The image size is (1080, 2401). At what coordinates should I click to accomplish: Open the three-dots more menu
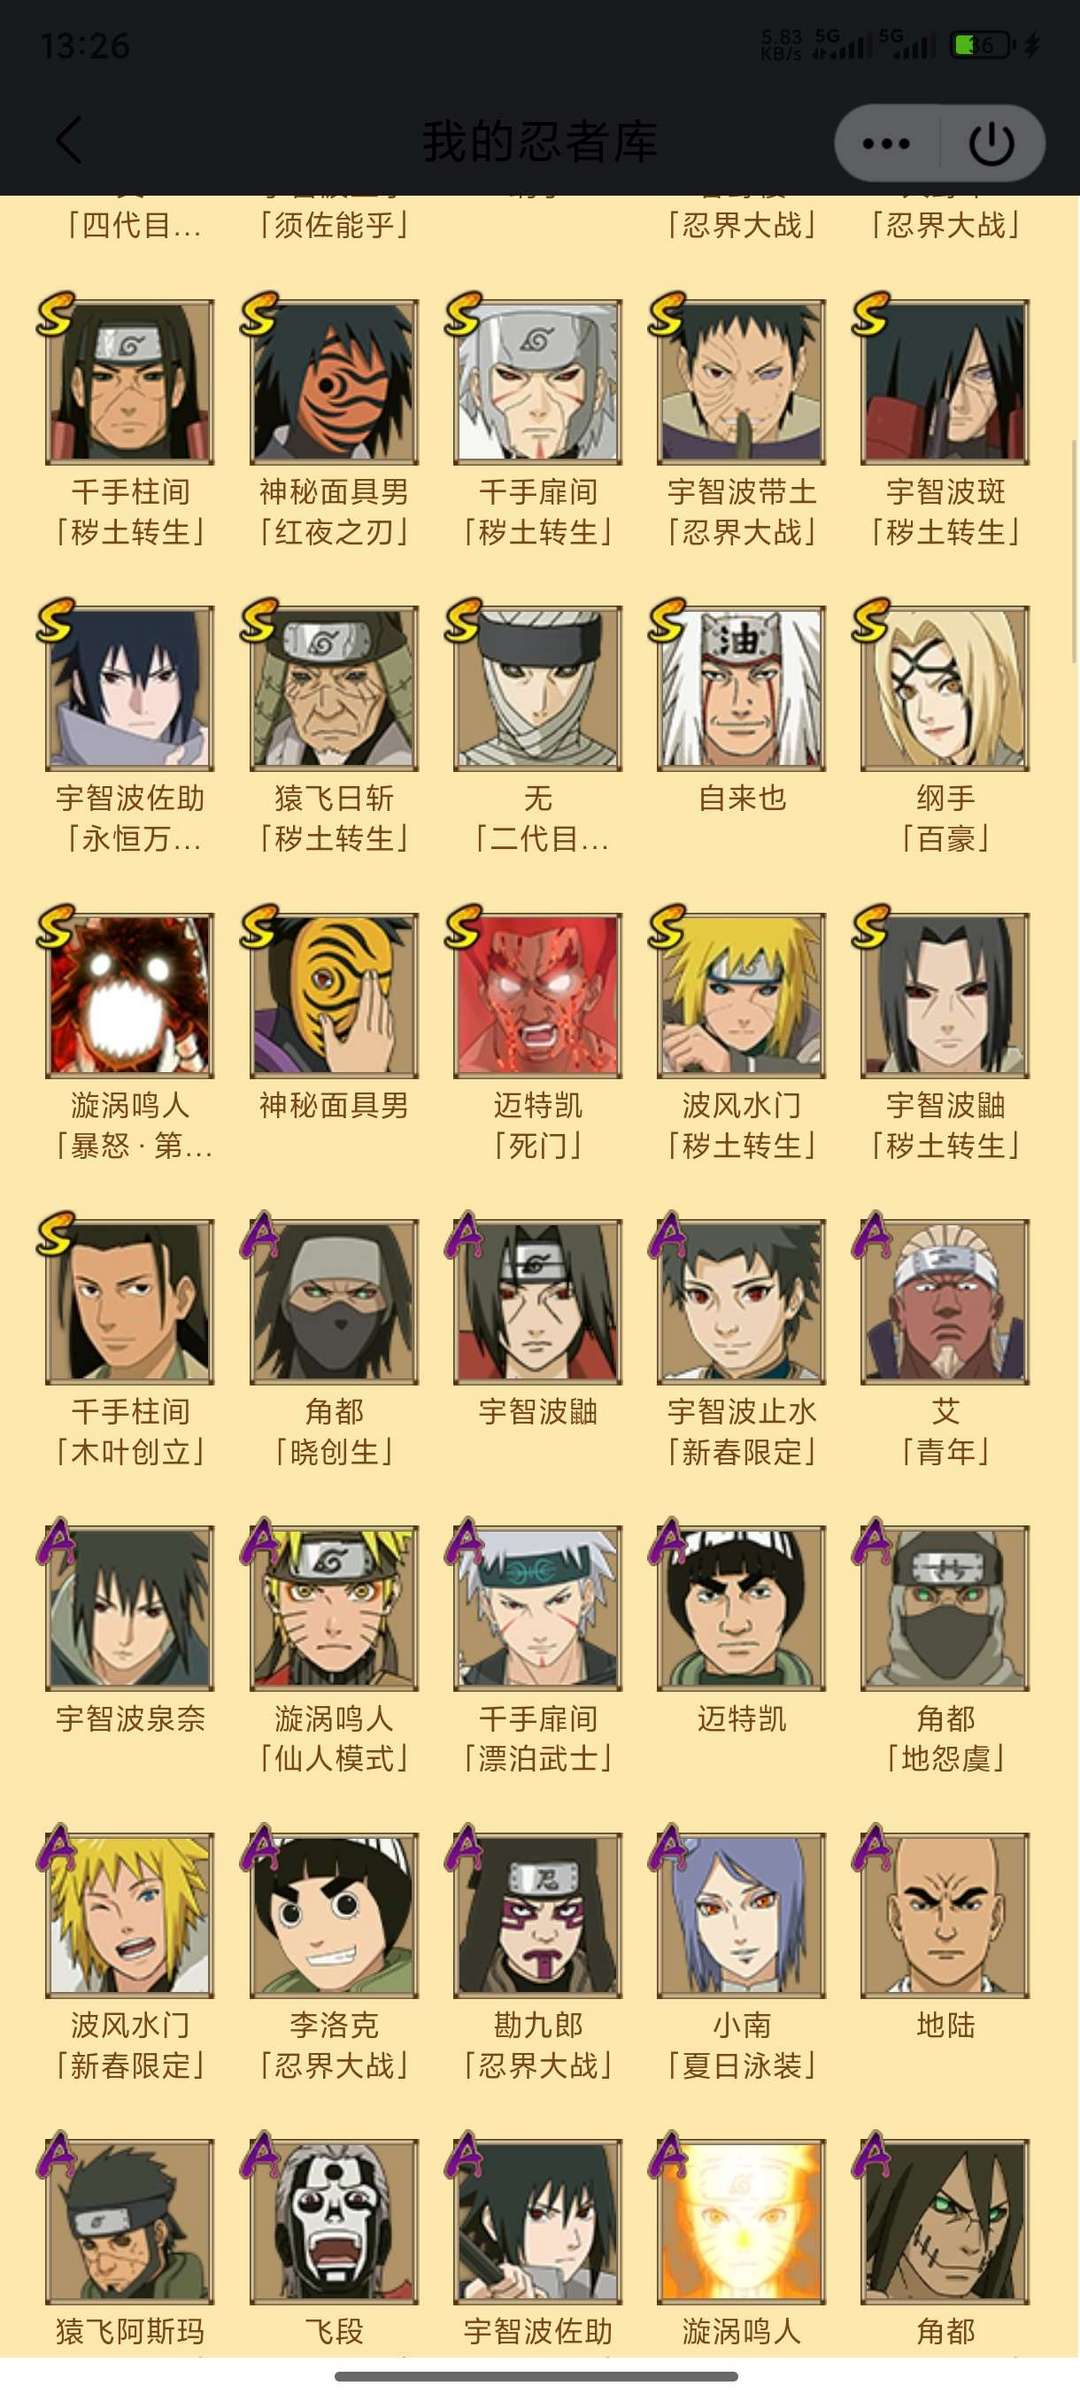click(x=886, y=143)
